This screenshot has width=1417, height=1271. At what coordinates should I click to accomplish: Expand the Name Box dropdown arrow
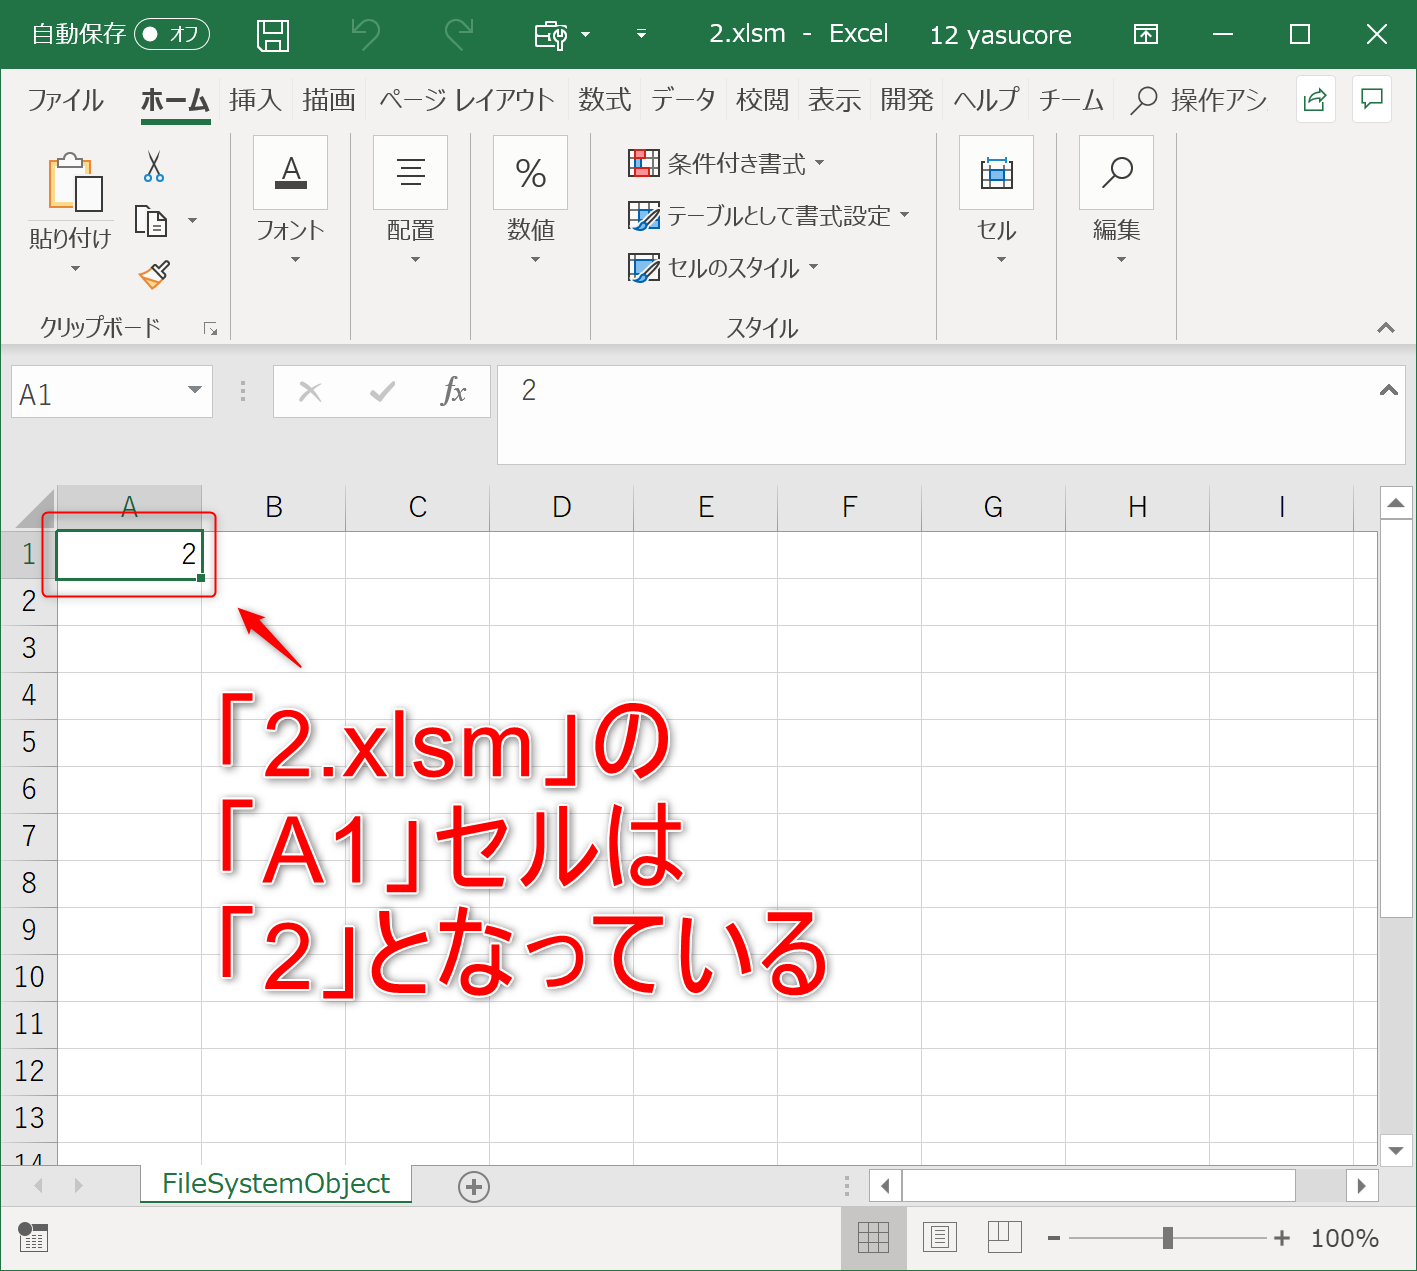195,391
